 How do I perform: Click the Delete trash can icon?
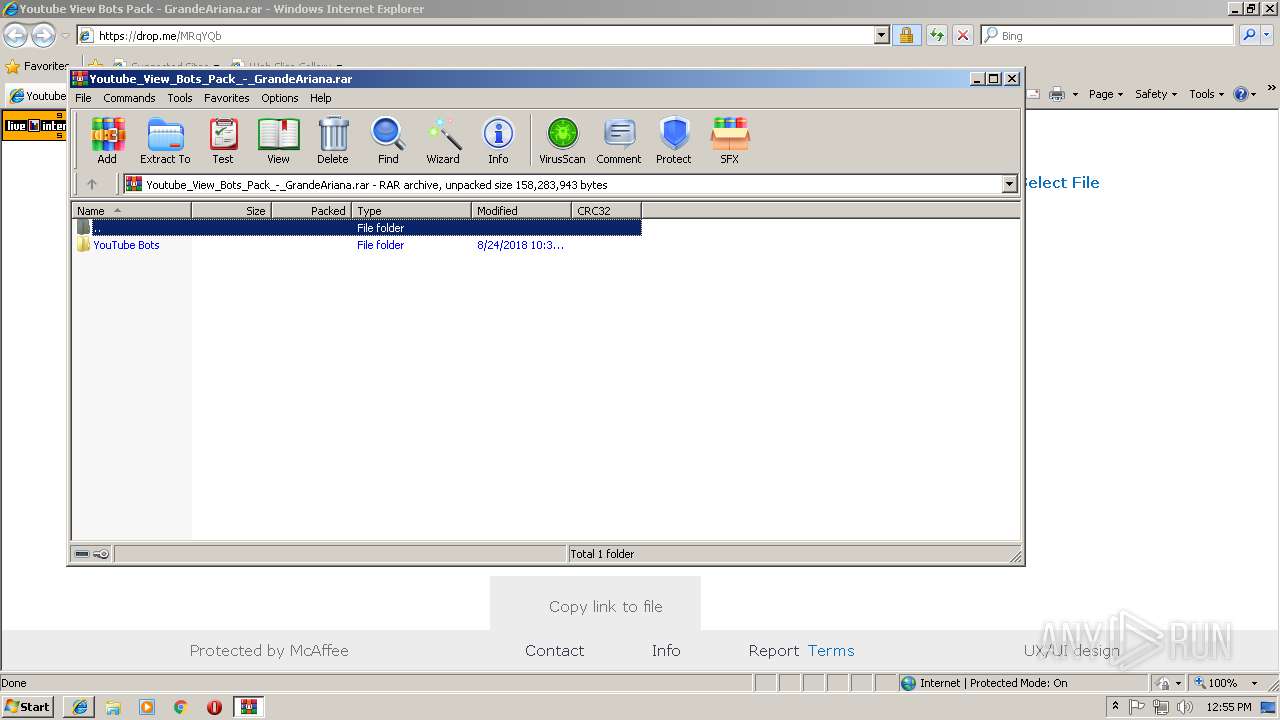pyautogui.click(x=333, y=140)
